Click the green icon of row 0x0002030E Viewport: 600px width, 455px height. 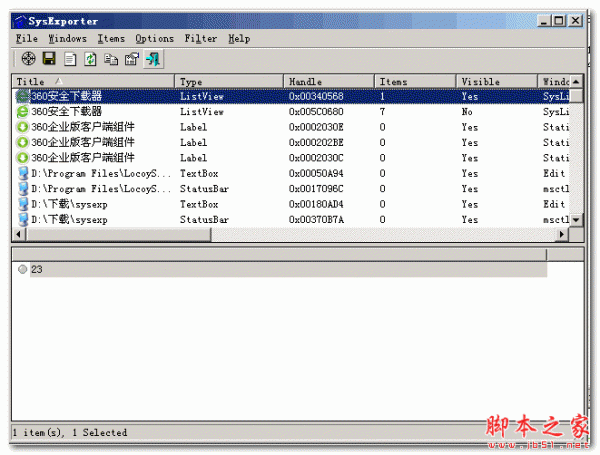(23, 127)
